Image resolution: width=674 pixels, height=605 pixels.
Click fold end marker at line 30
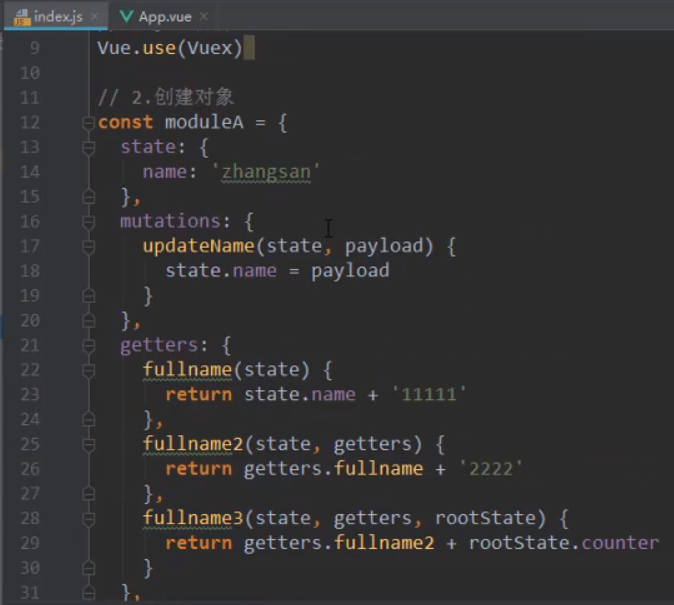[89, 568]
